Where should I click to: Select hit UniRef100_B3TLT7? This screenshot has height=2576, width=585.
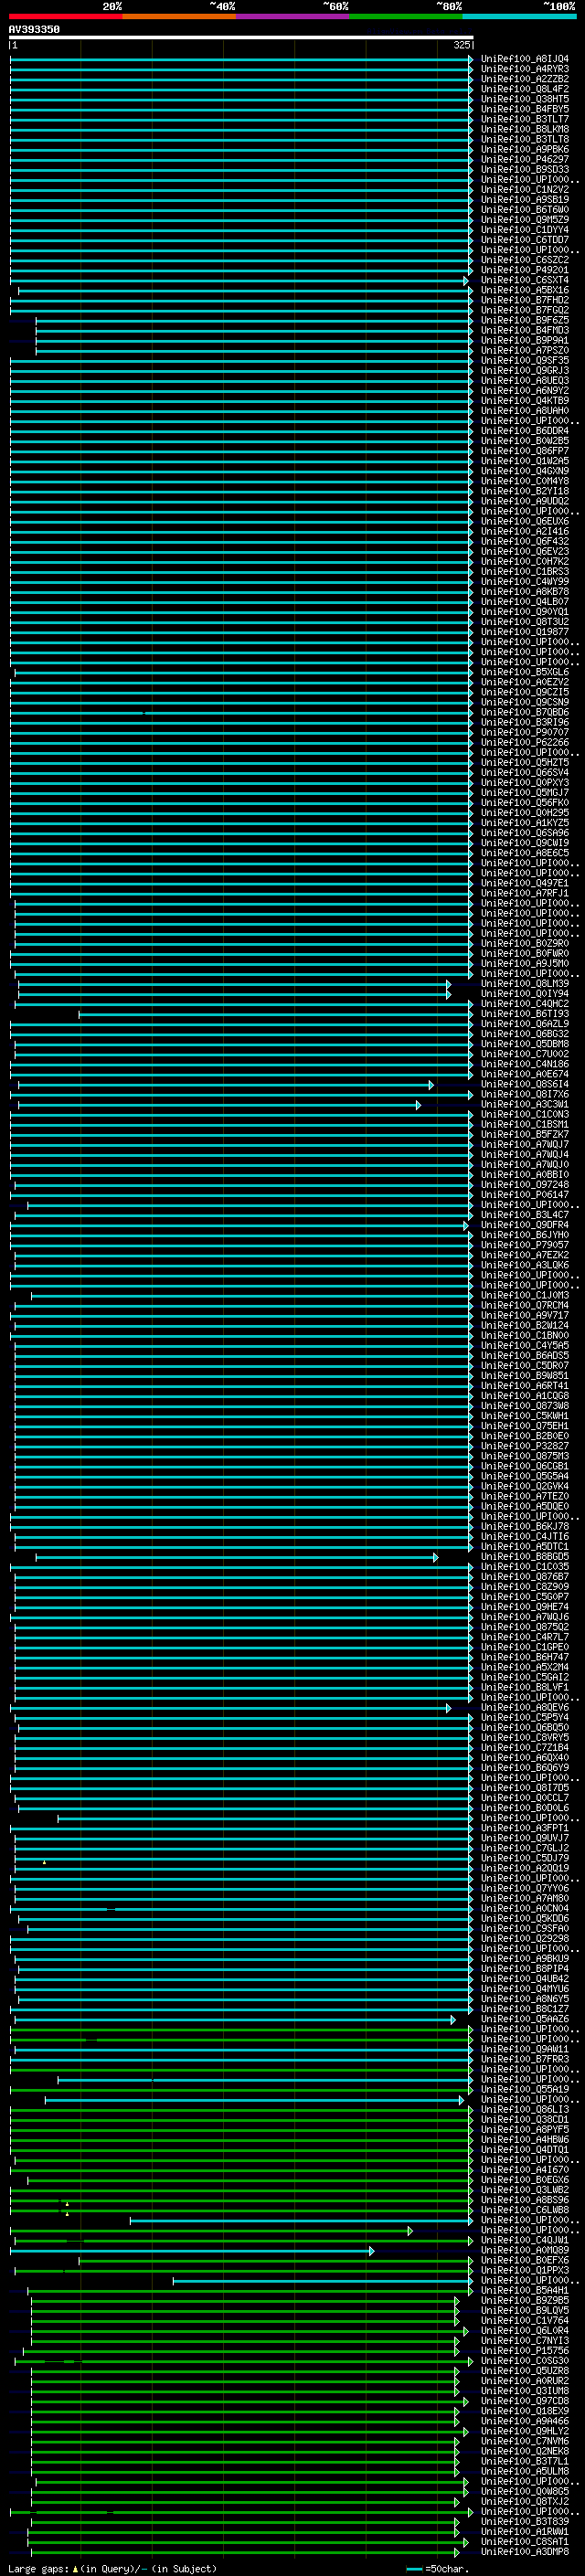[524, 119]
